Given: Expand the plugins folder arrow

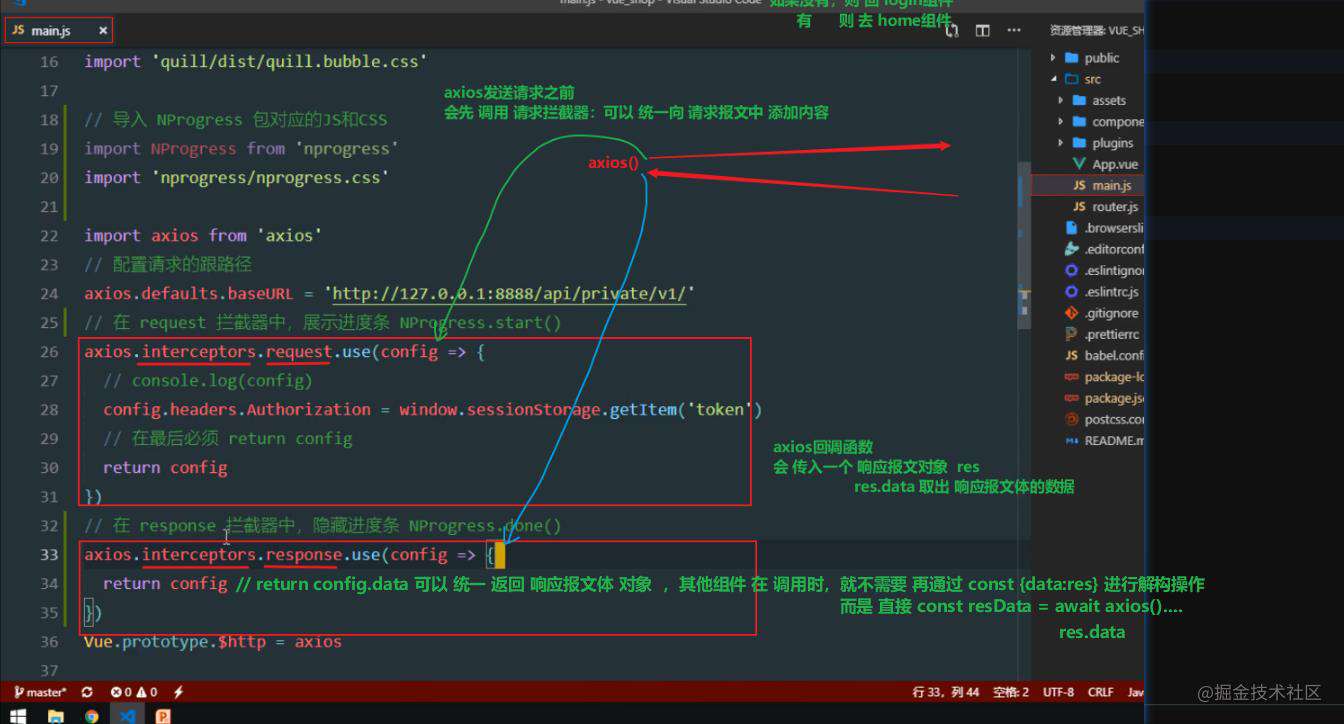Looking at the screenshot, I should click(x=1061, y=143).
